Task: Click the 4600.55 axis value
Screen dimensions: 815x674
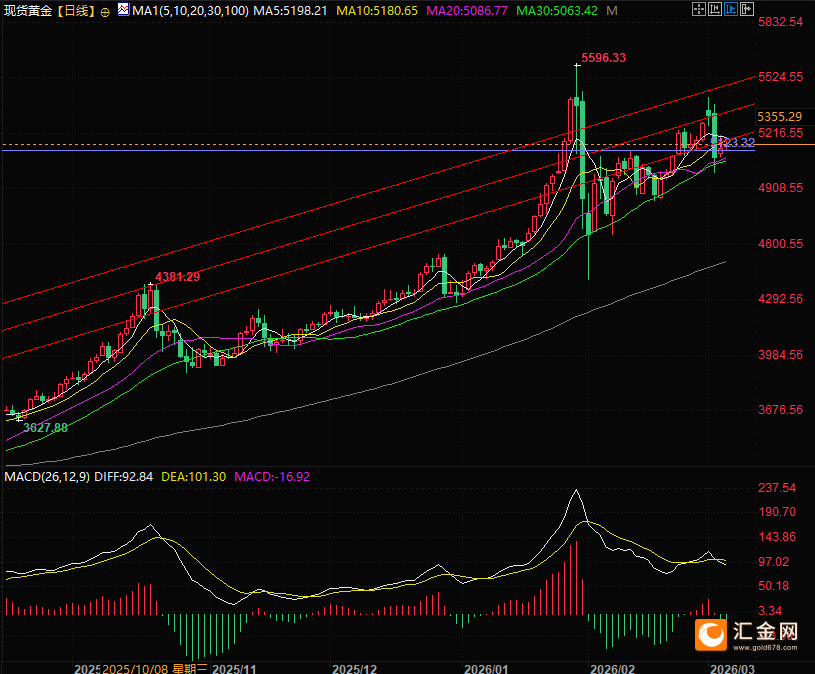Action: (781, 243)
